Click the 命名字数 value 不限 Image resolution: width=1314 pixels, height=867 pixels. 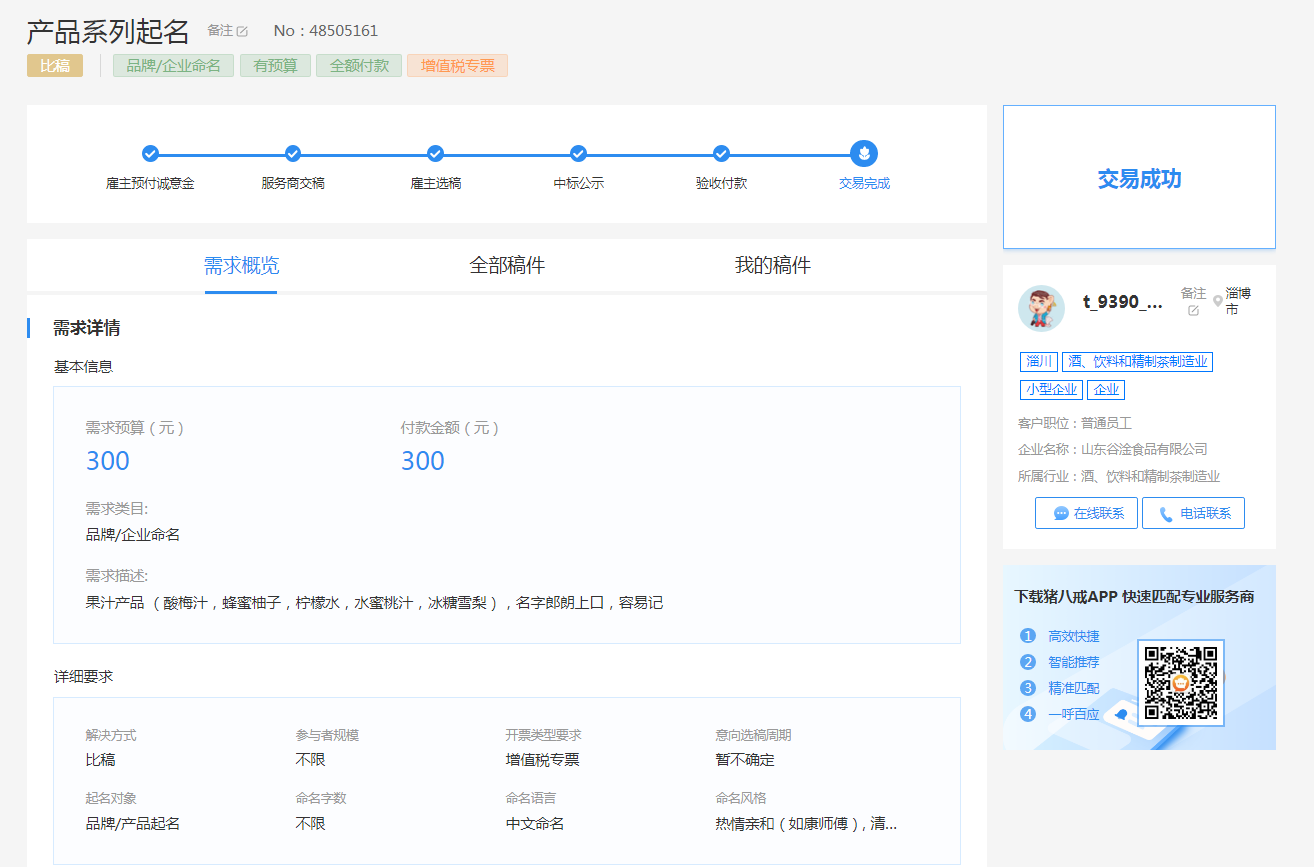(311, 824)
